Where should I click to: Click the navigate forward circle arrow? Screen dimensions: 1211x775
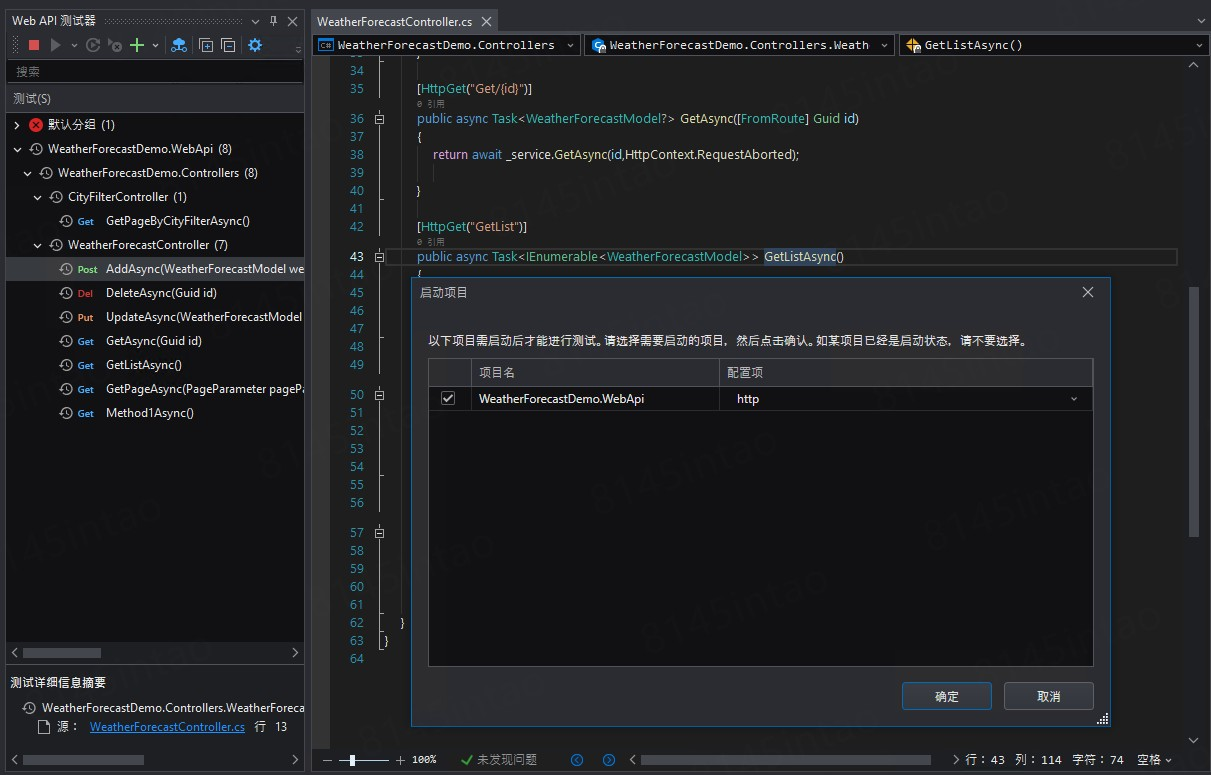point(608,760)
